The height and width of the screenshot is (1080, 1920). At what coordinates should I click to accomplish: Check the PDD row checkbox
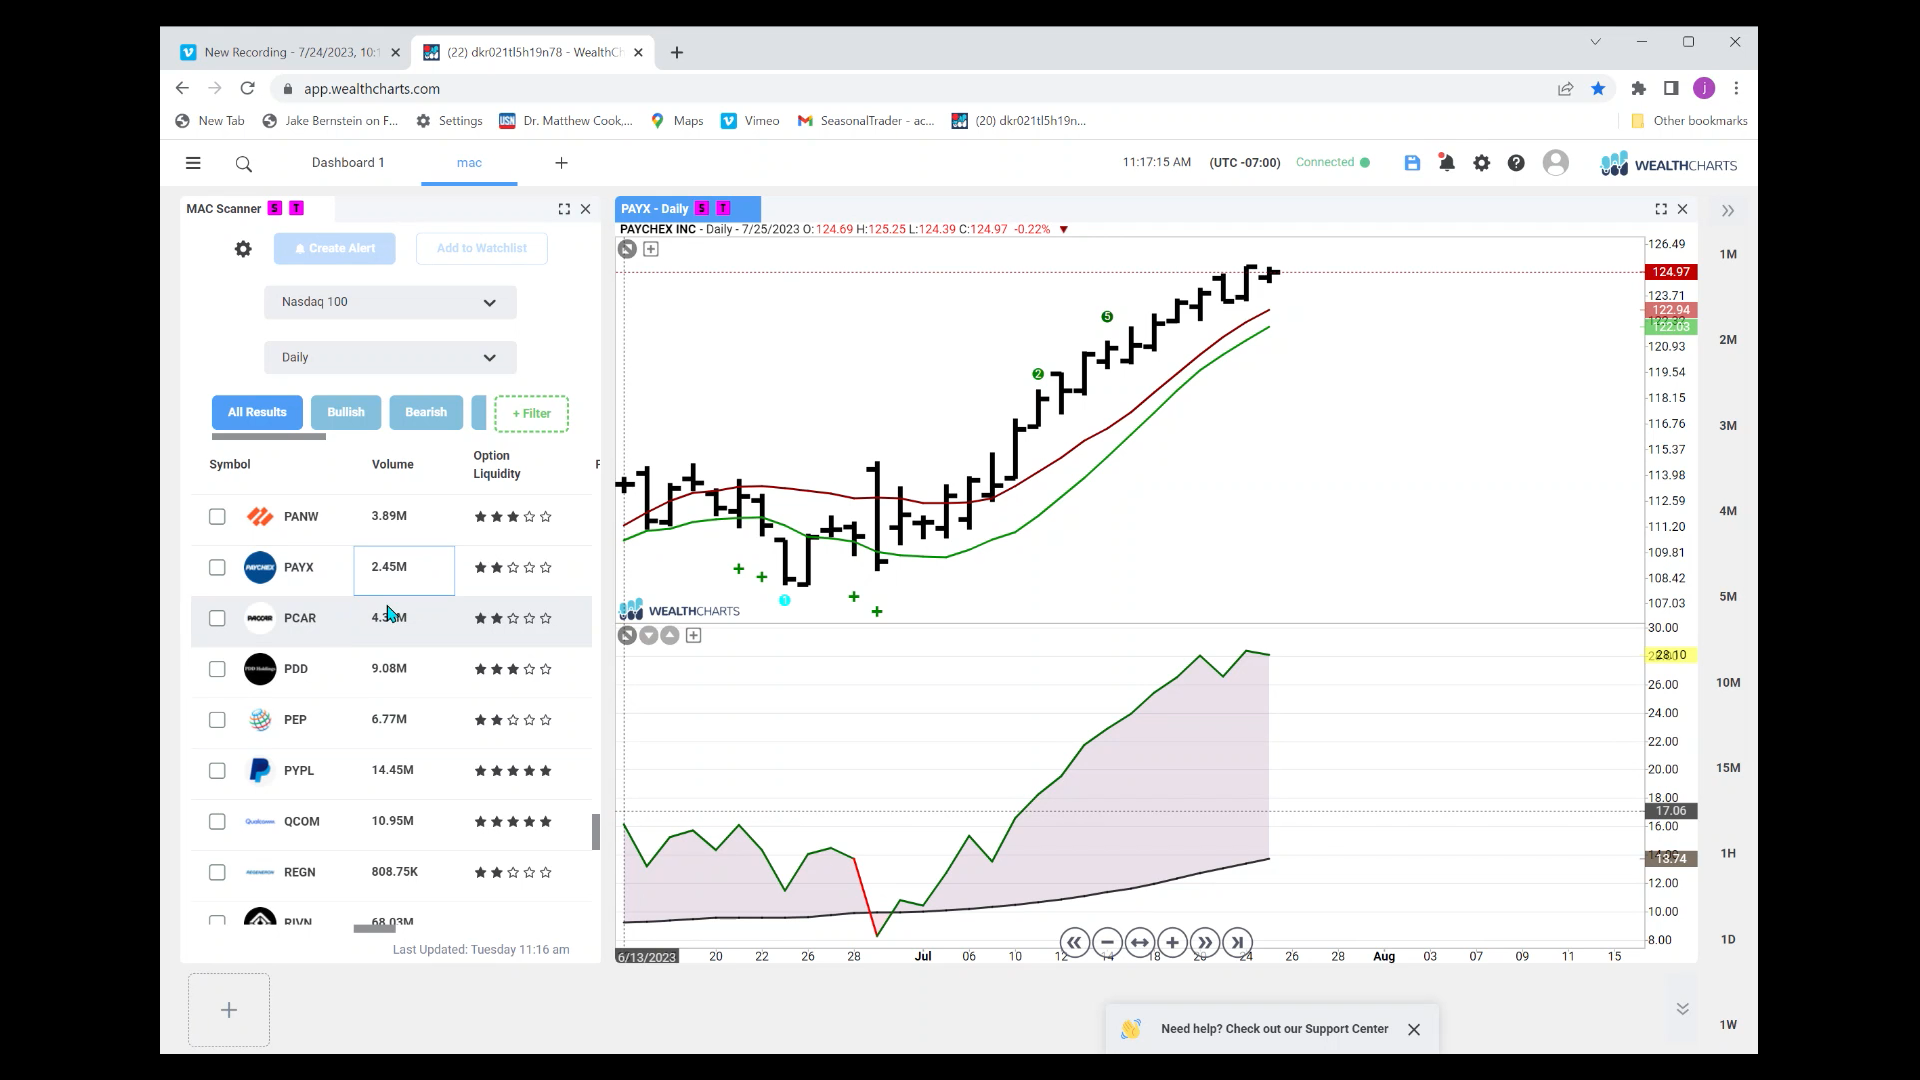[217, 669]
